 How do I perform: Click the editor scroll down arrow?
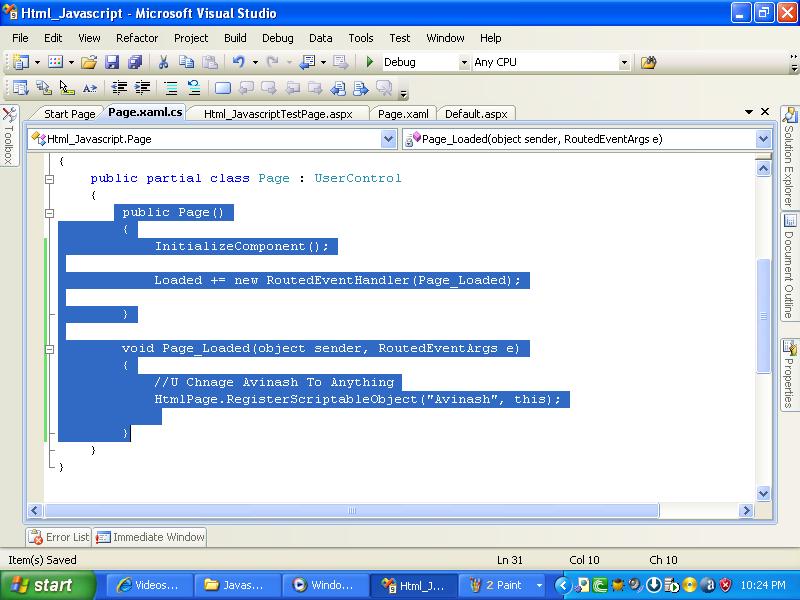point(763,493)
